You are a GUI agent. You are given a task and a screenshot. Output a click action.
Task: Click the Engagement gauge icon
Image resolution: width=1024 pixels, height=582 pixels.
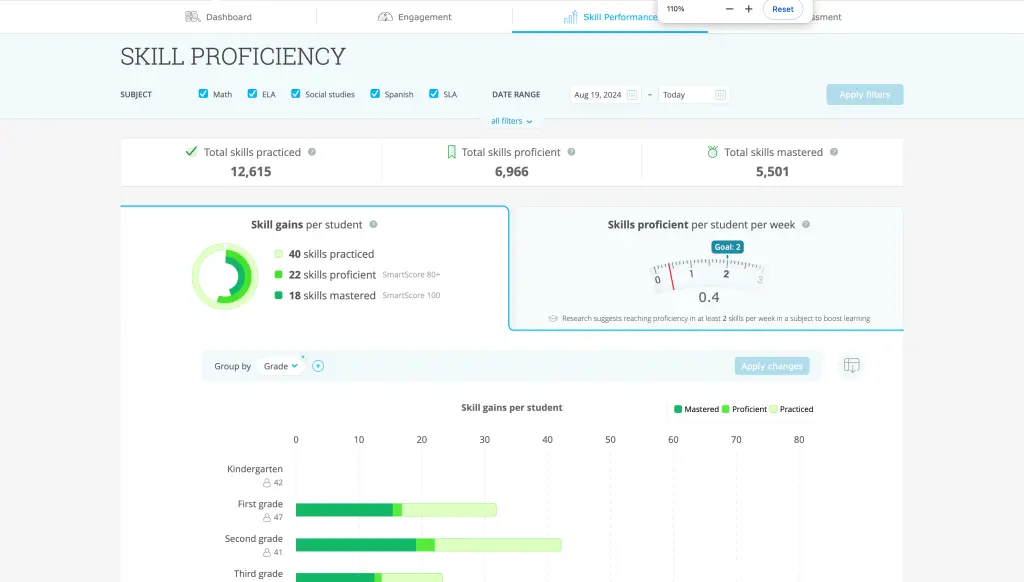(385, 16)
